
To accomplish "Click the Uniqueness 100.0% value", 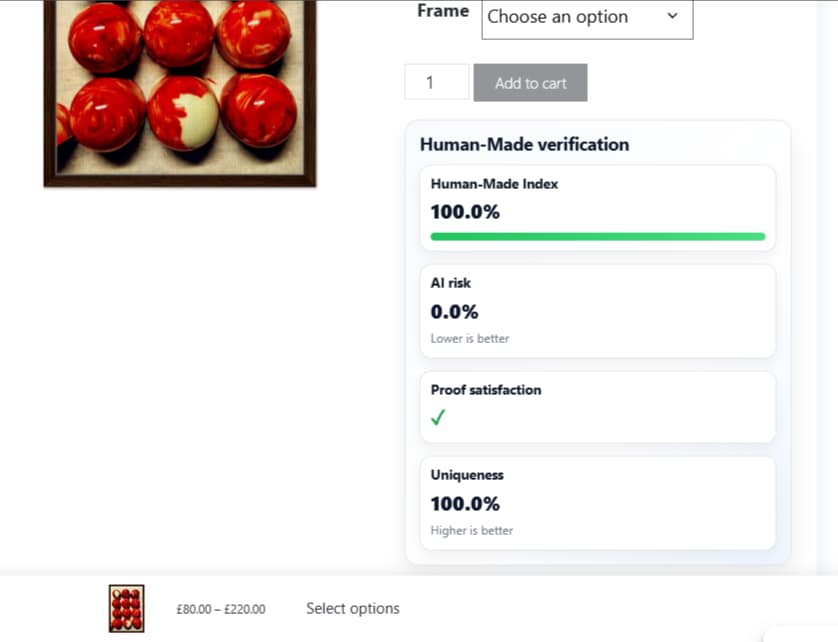I will pos(465,504).
